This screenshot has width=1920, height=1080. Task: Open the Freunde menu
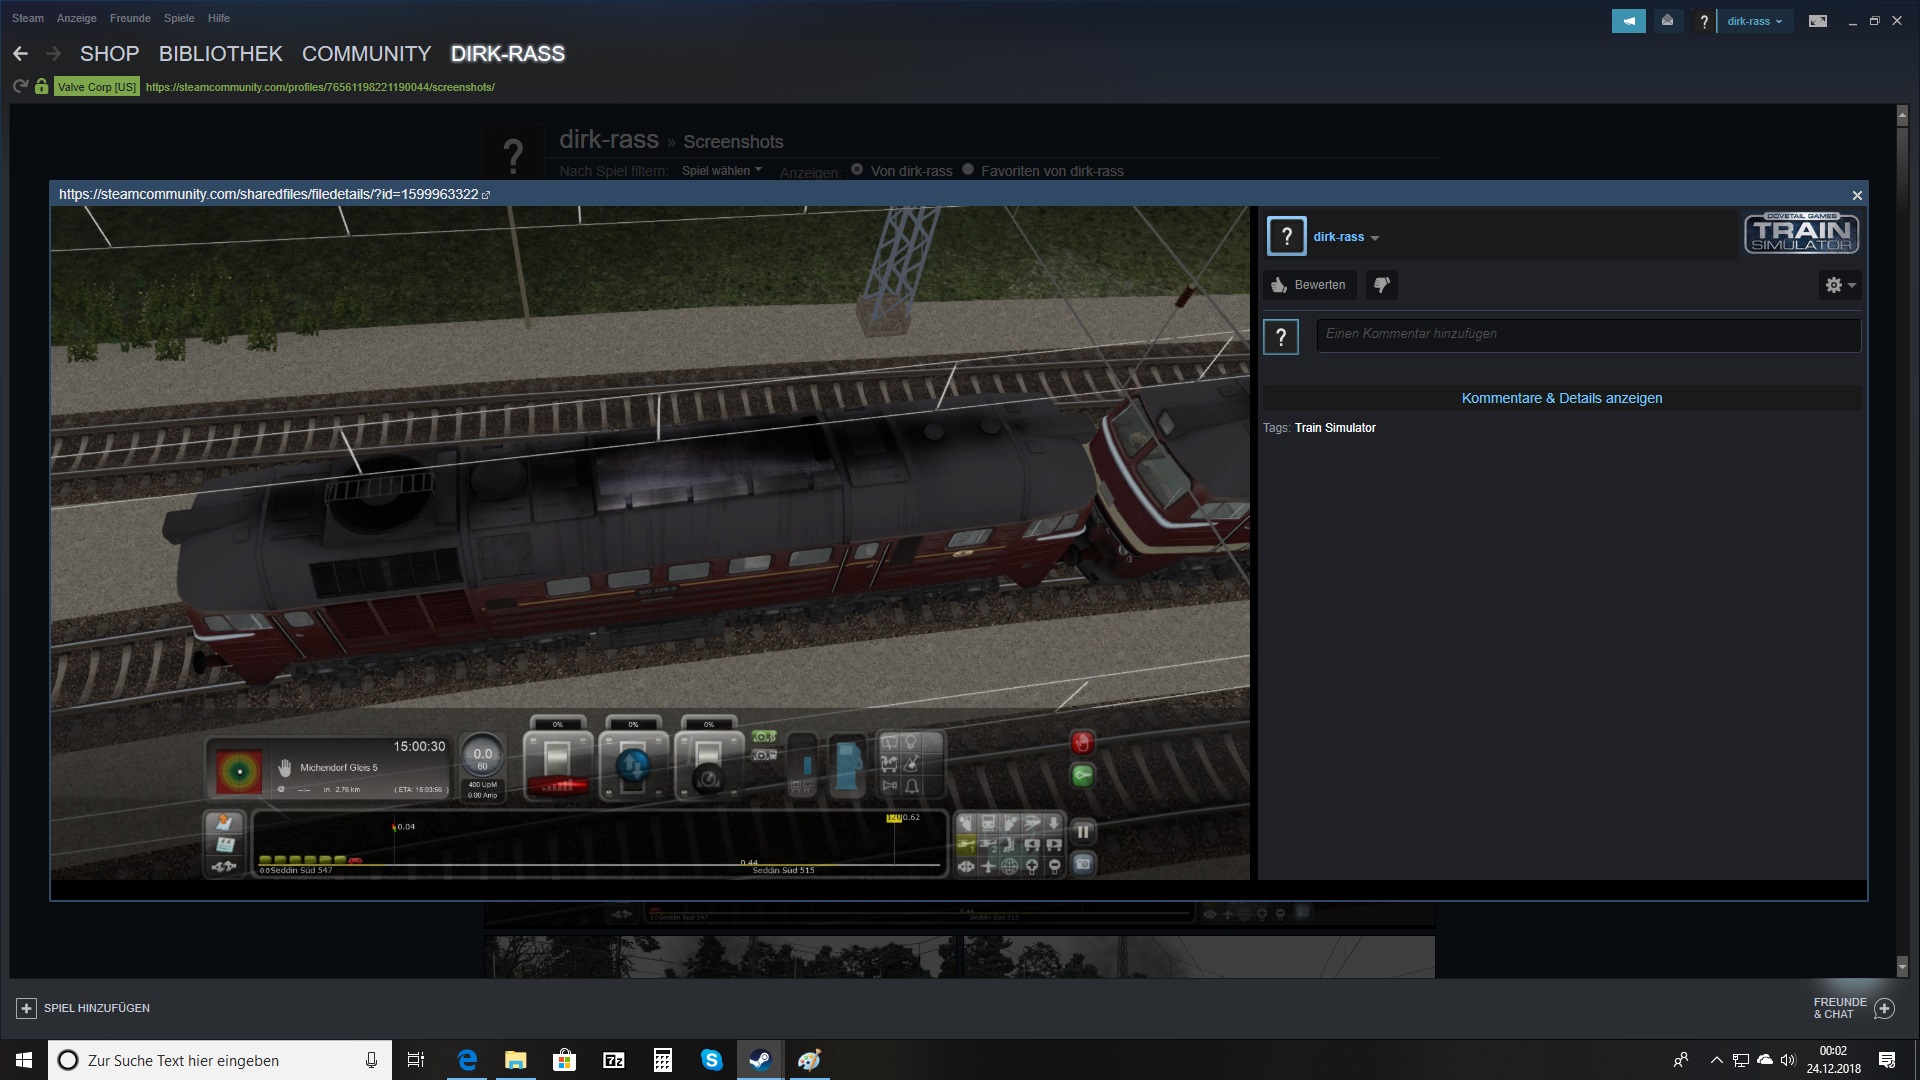130,18
